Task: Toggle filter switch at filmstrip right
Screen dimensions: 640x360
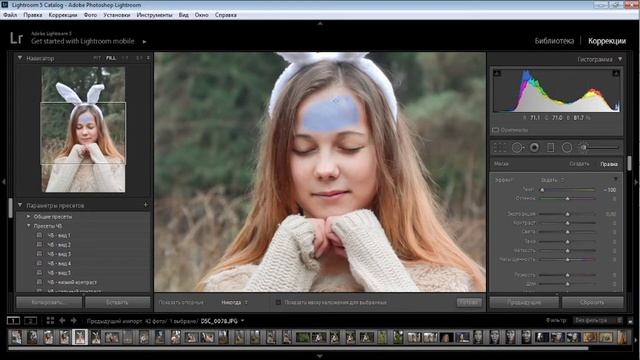Action: point(630,321)
